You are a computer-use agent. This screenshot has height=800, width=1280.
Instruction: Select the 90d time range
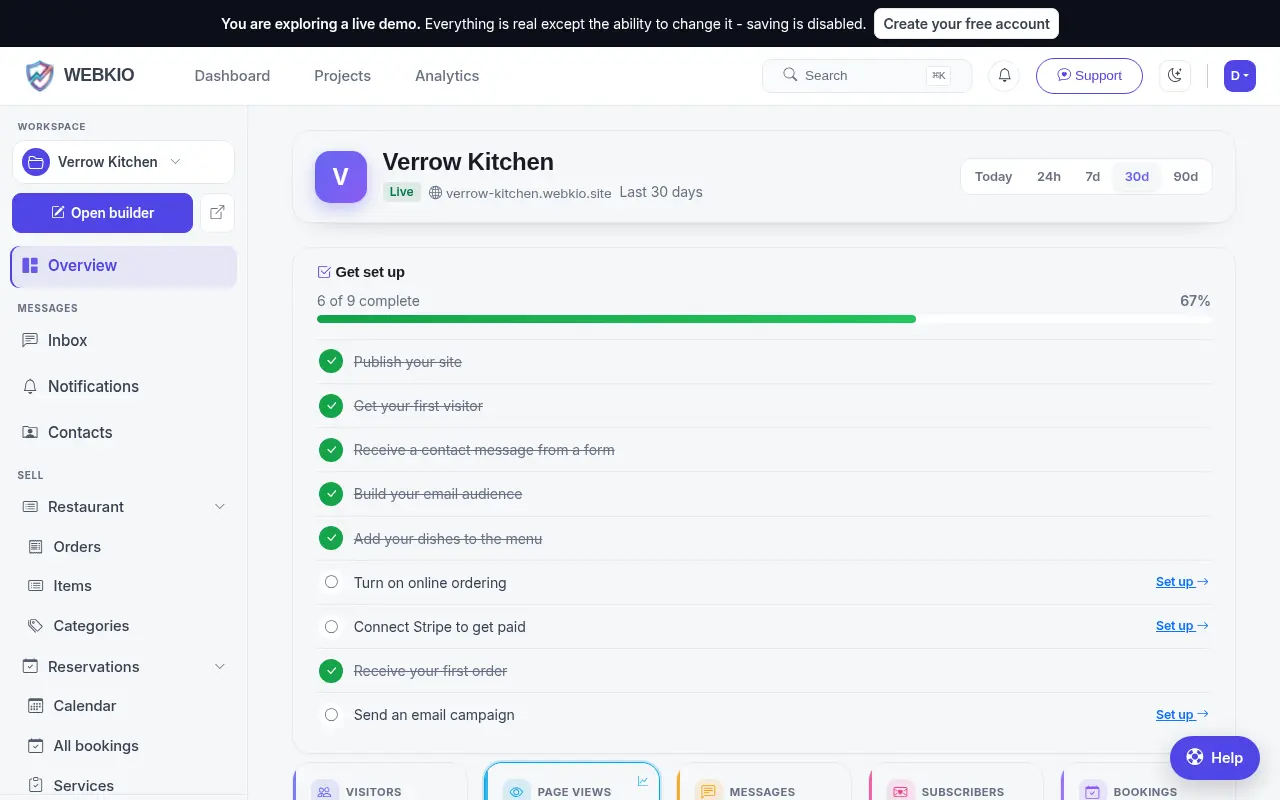click(x=1186, y=177)
